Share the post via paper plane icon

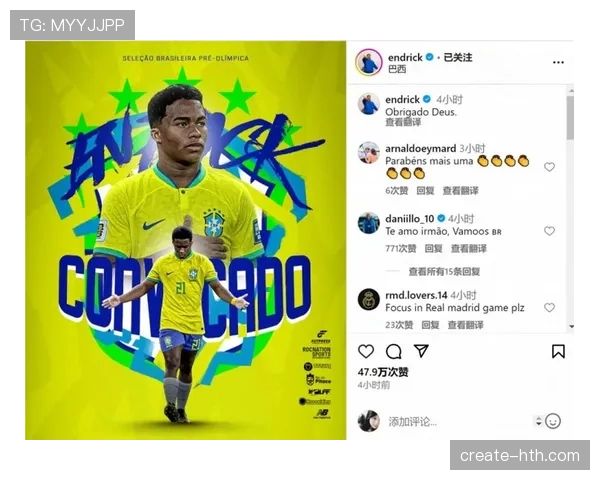tap(421, 351)
